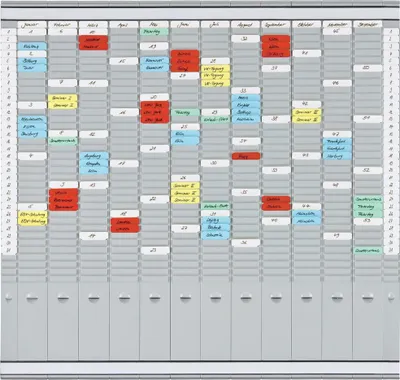The width and height of the screenshot is (400, 380).
Task: Select the März month header card
Action: click(93, 25)
